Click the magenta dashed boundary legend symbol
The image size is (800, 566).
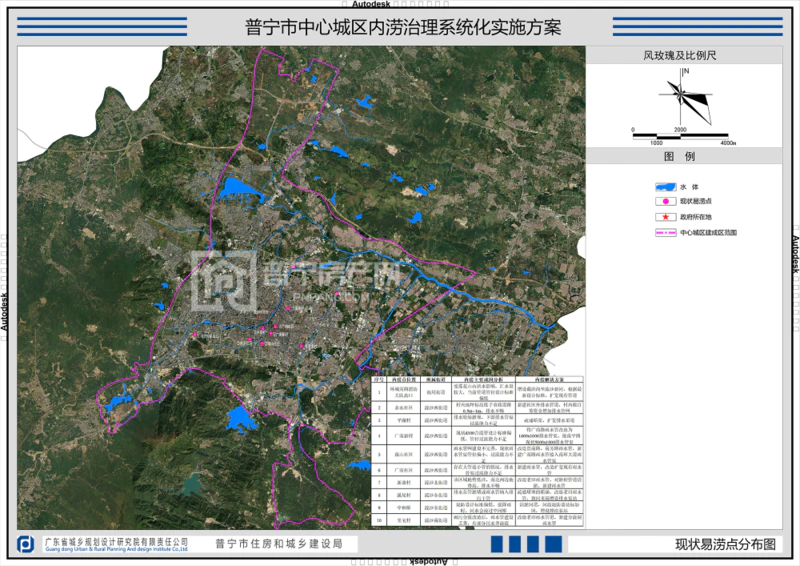[664, 231]
